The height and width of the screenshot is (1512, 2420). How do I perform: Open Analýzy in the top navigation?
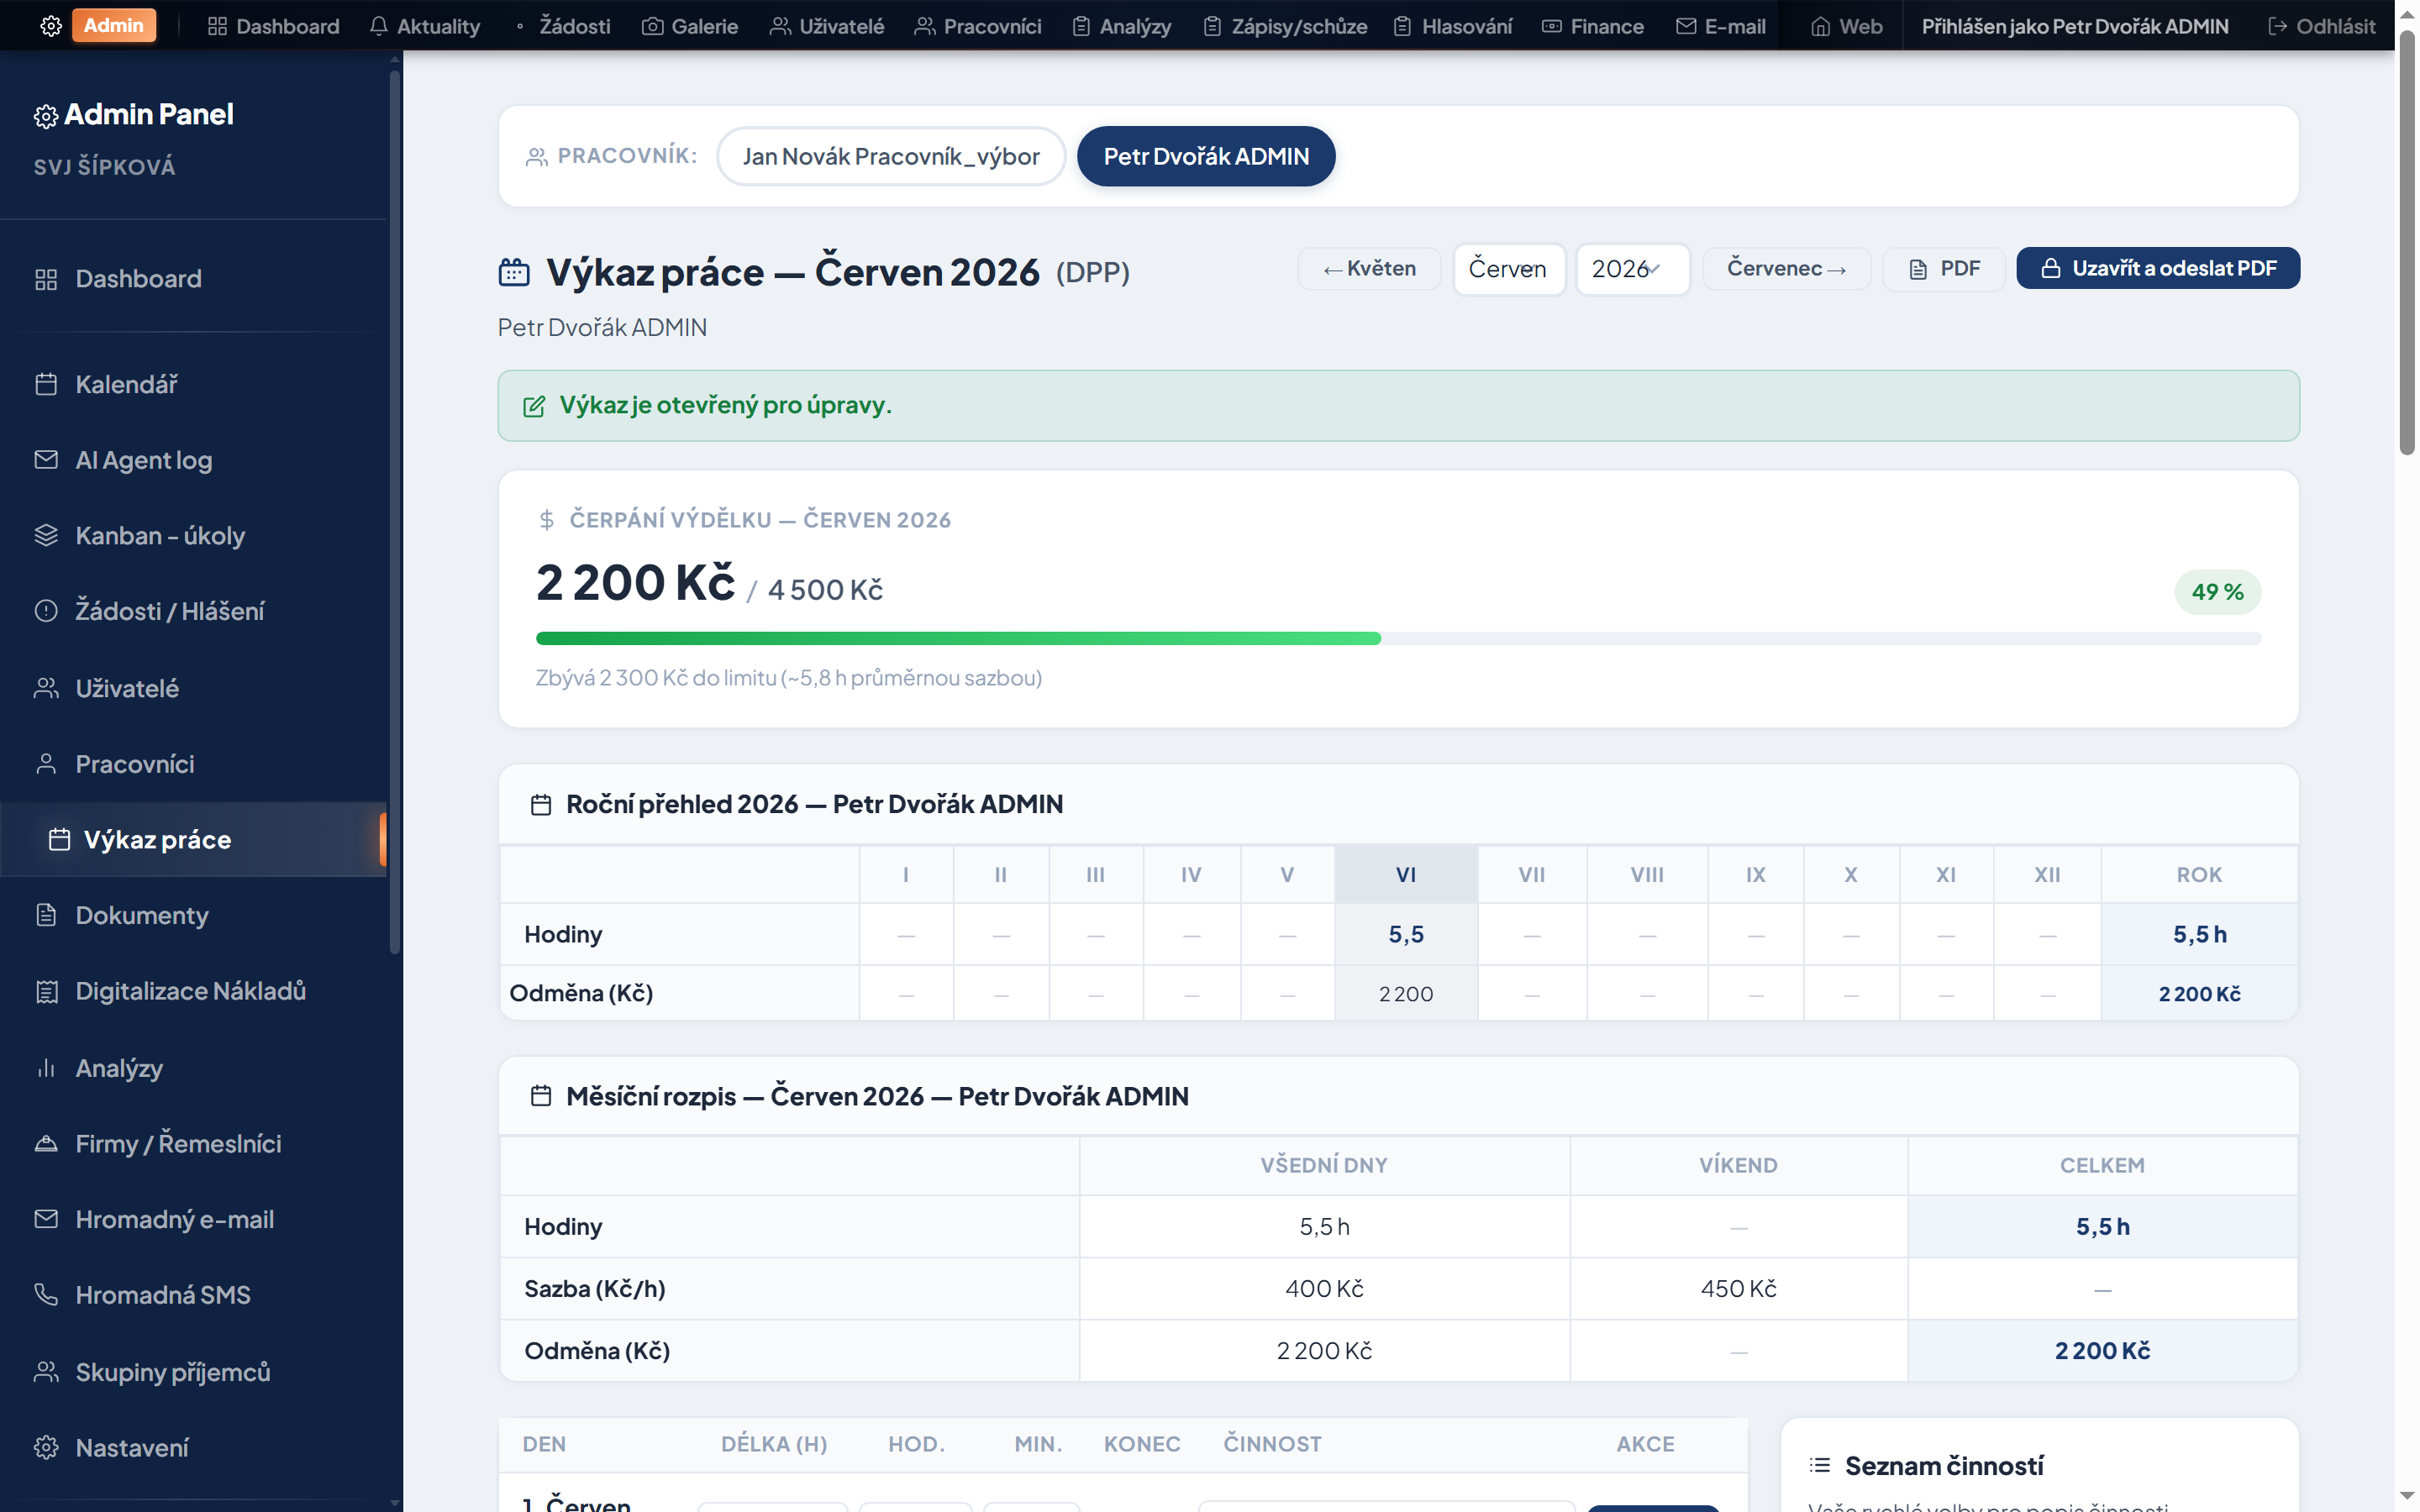[x=1121, y=26]
